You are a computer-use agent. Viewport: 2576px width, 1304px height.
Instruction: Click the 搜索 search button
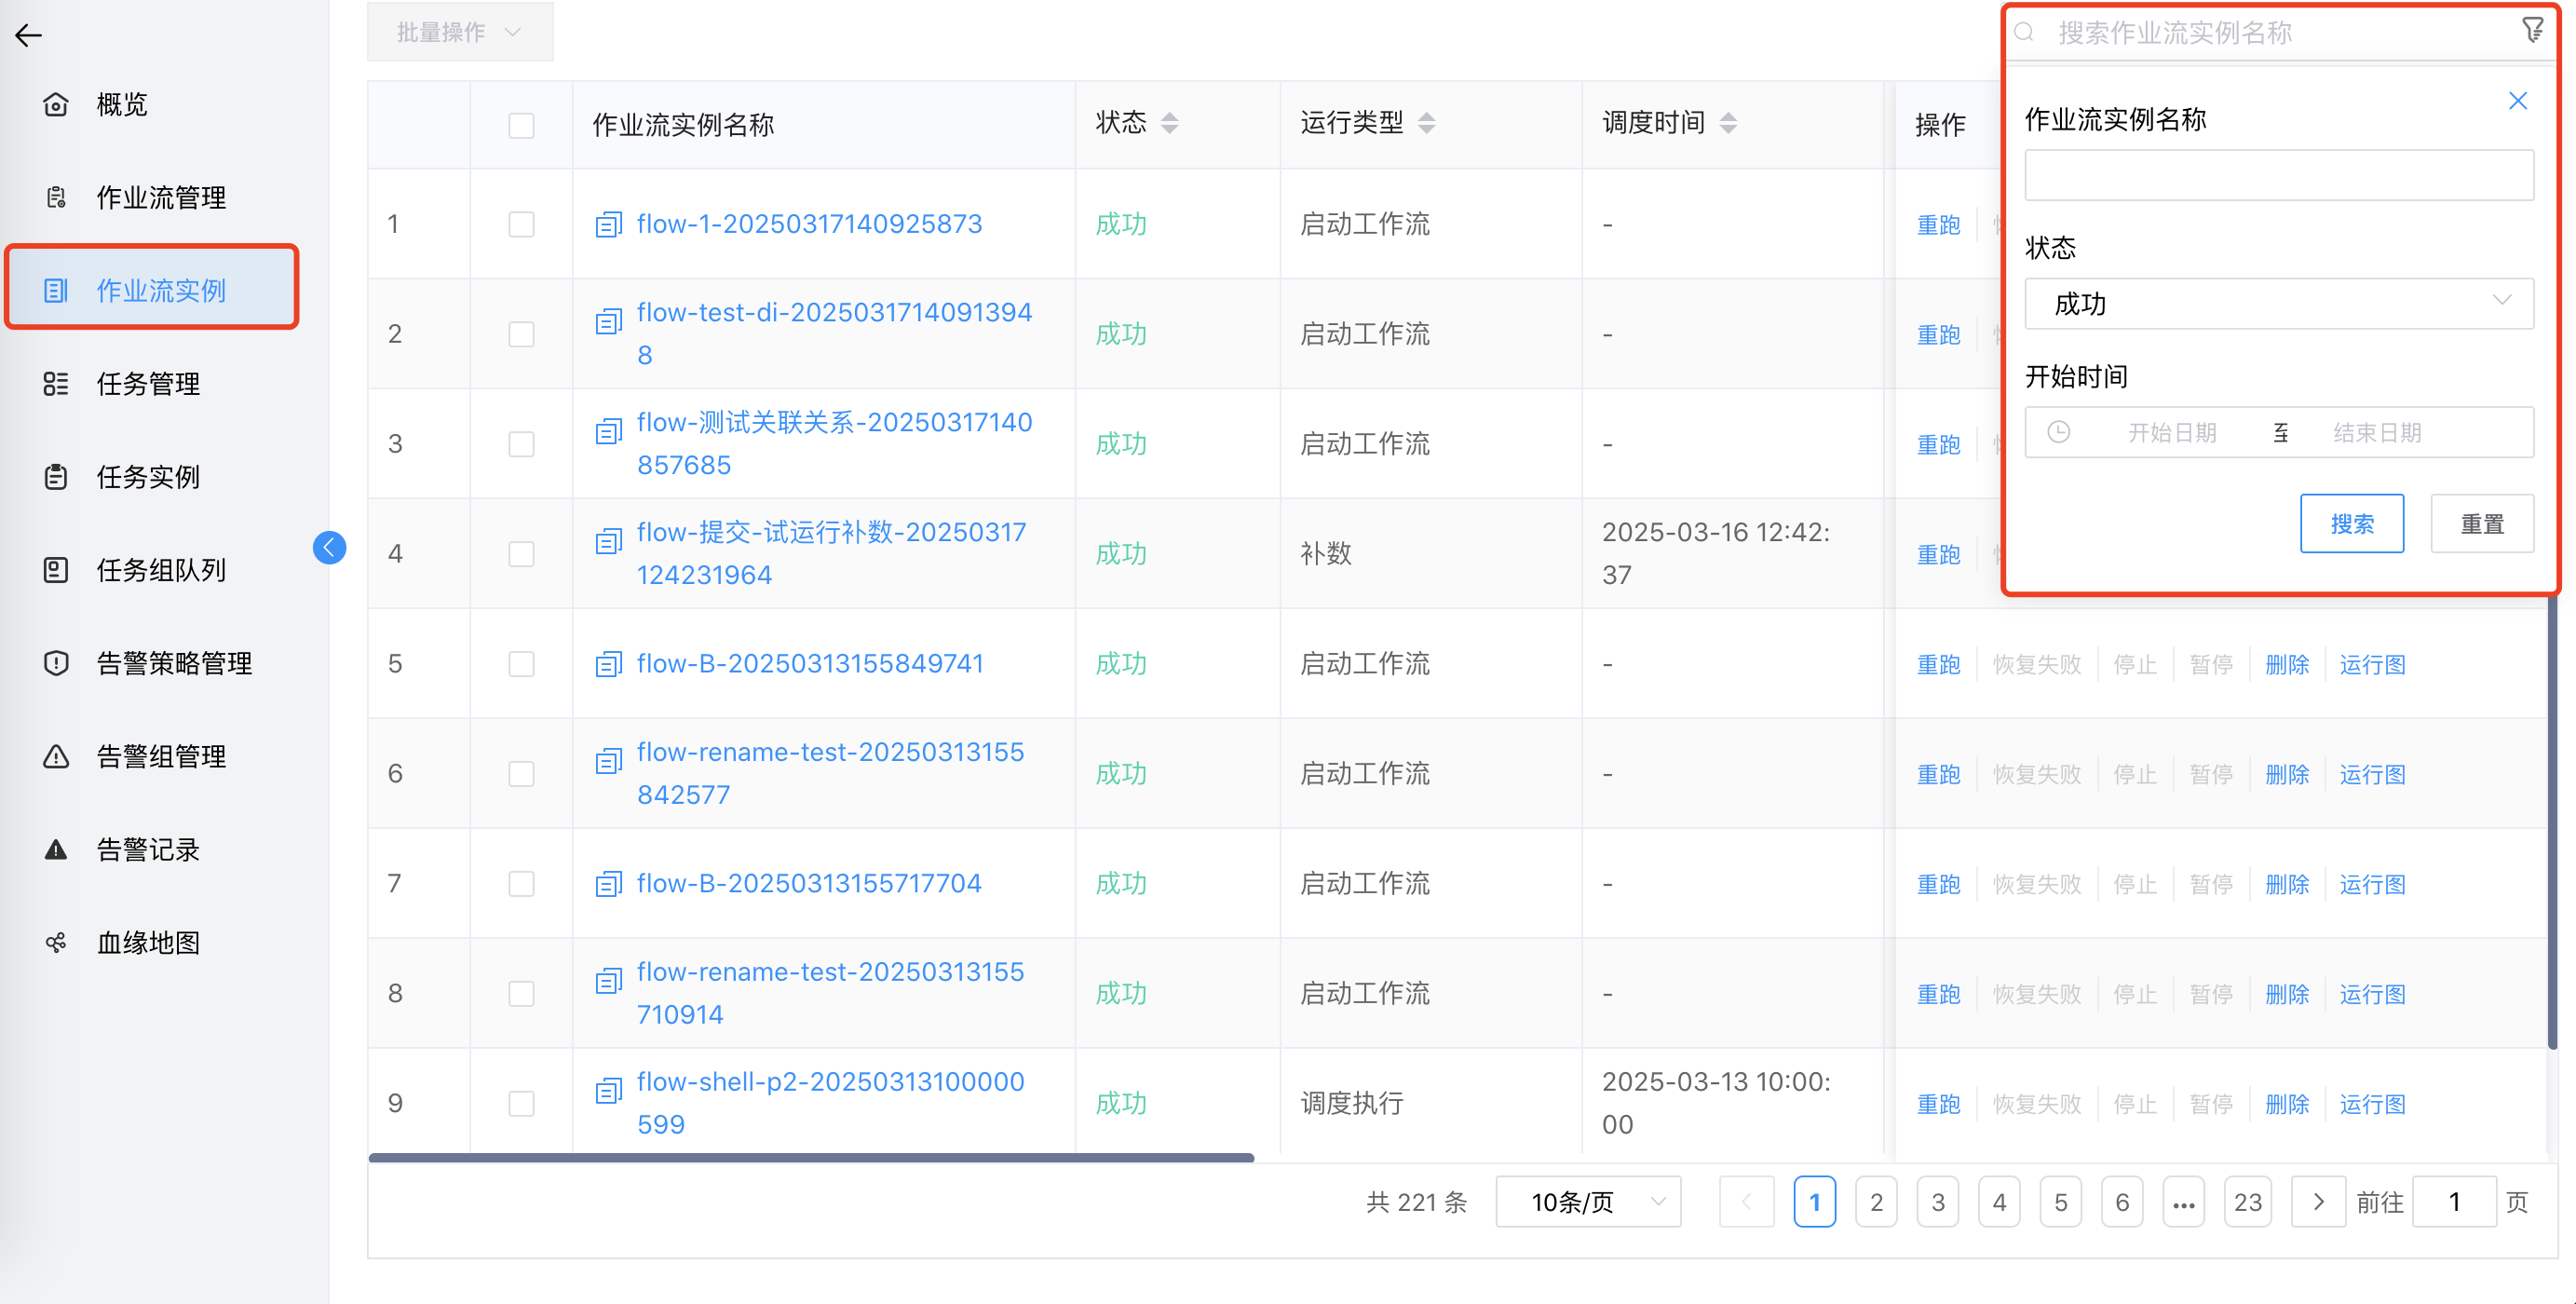tap(2352, 523)
